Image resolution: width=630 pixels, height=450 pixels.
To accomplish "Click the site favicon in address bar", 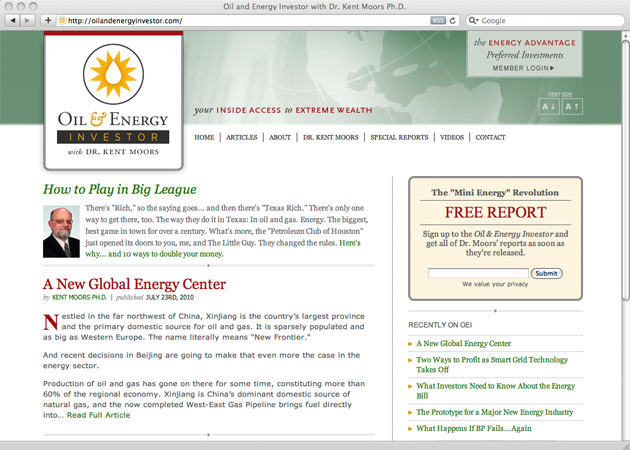I will tap(62, 20).
